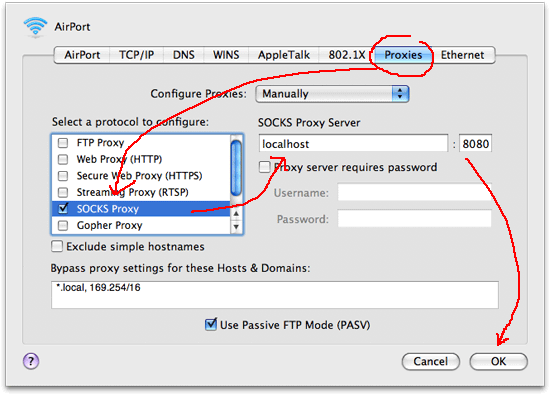Check Proxy server requires password

(264, 167)
